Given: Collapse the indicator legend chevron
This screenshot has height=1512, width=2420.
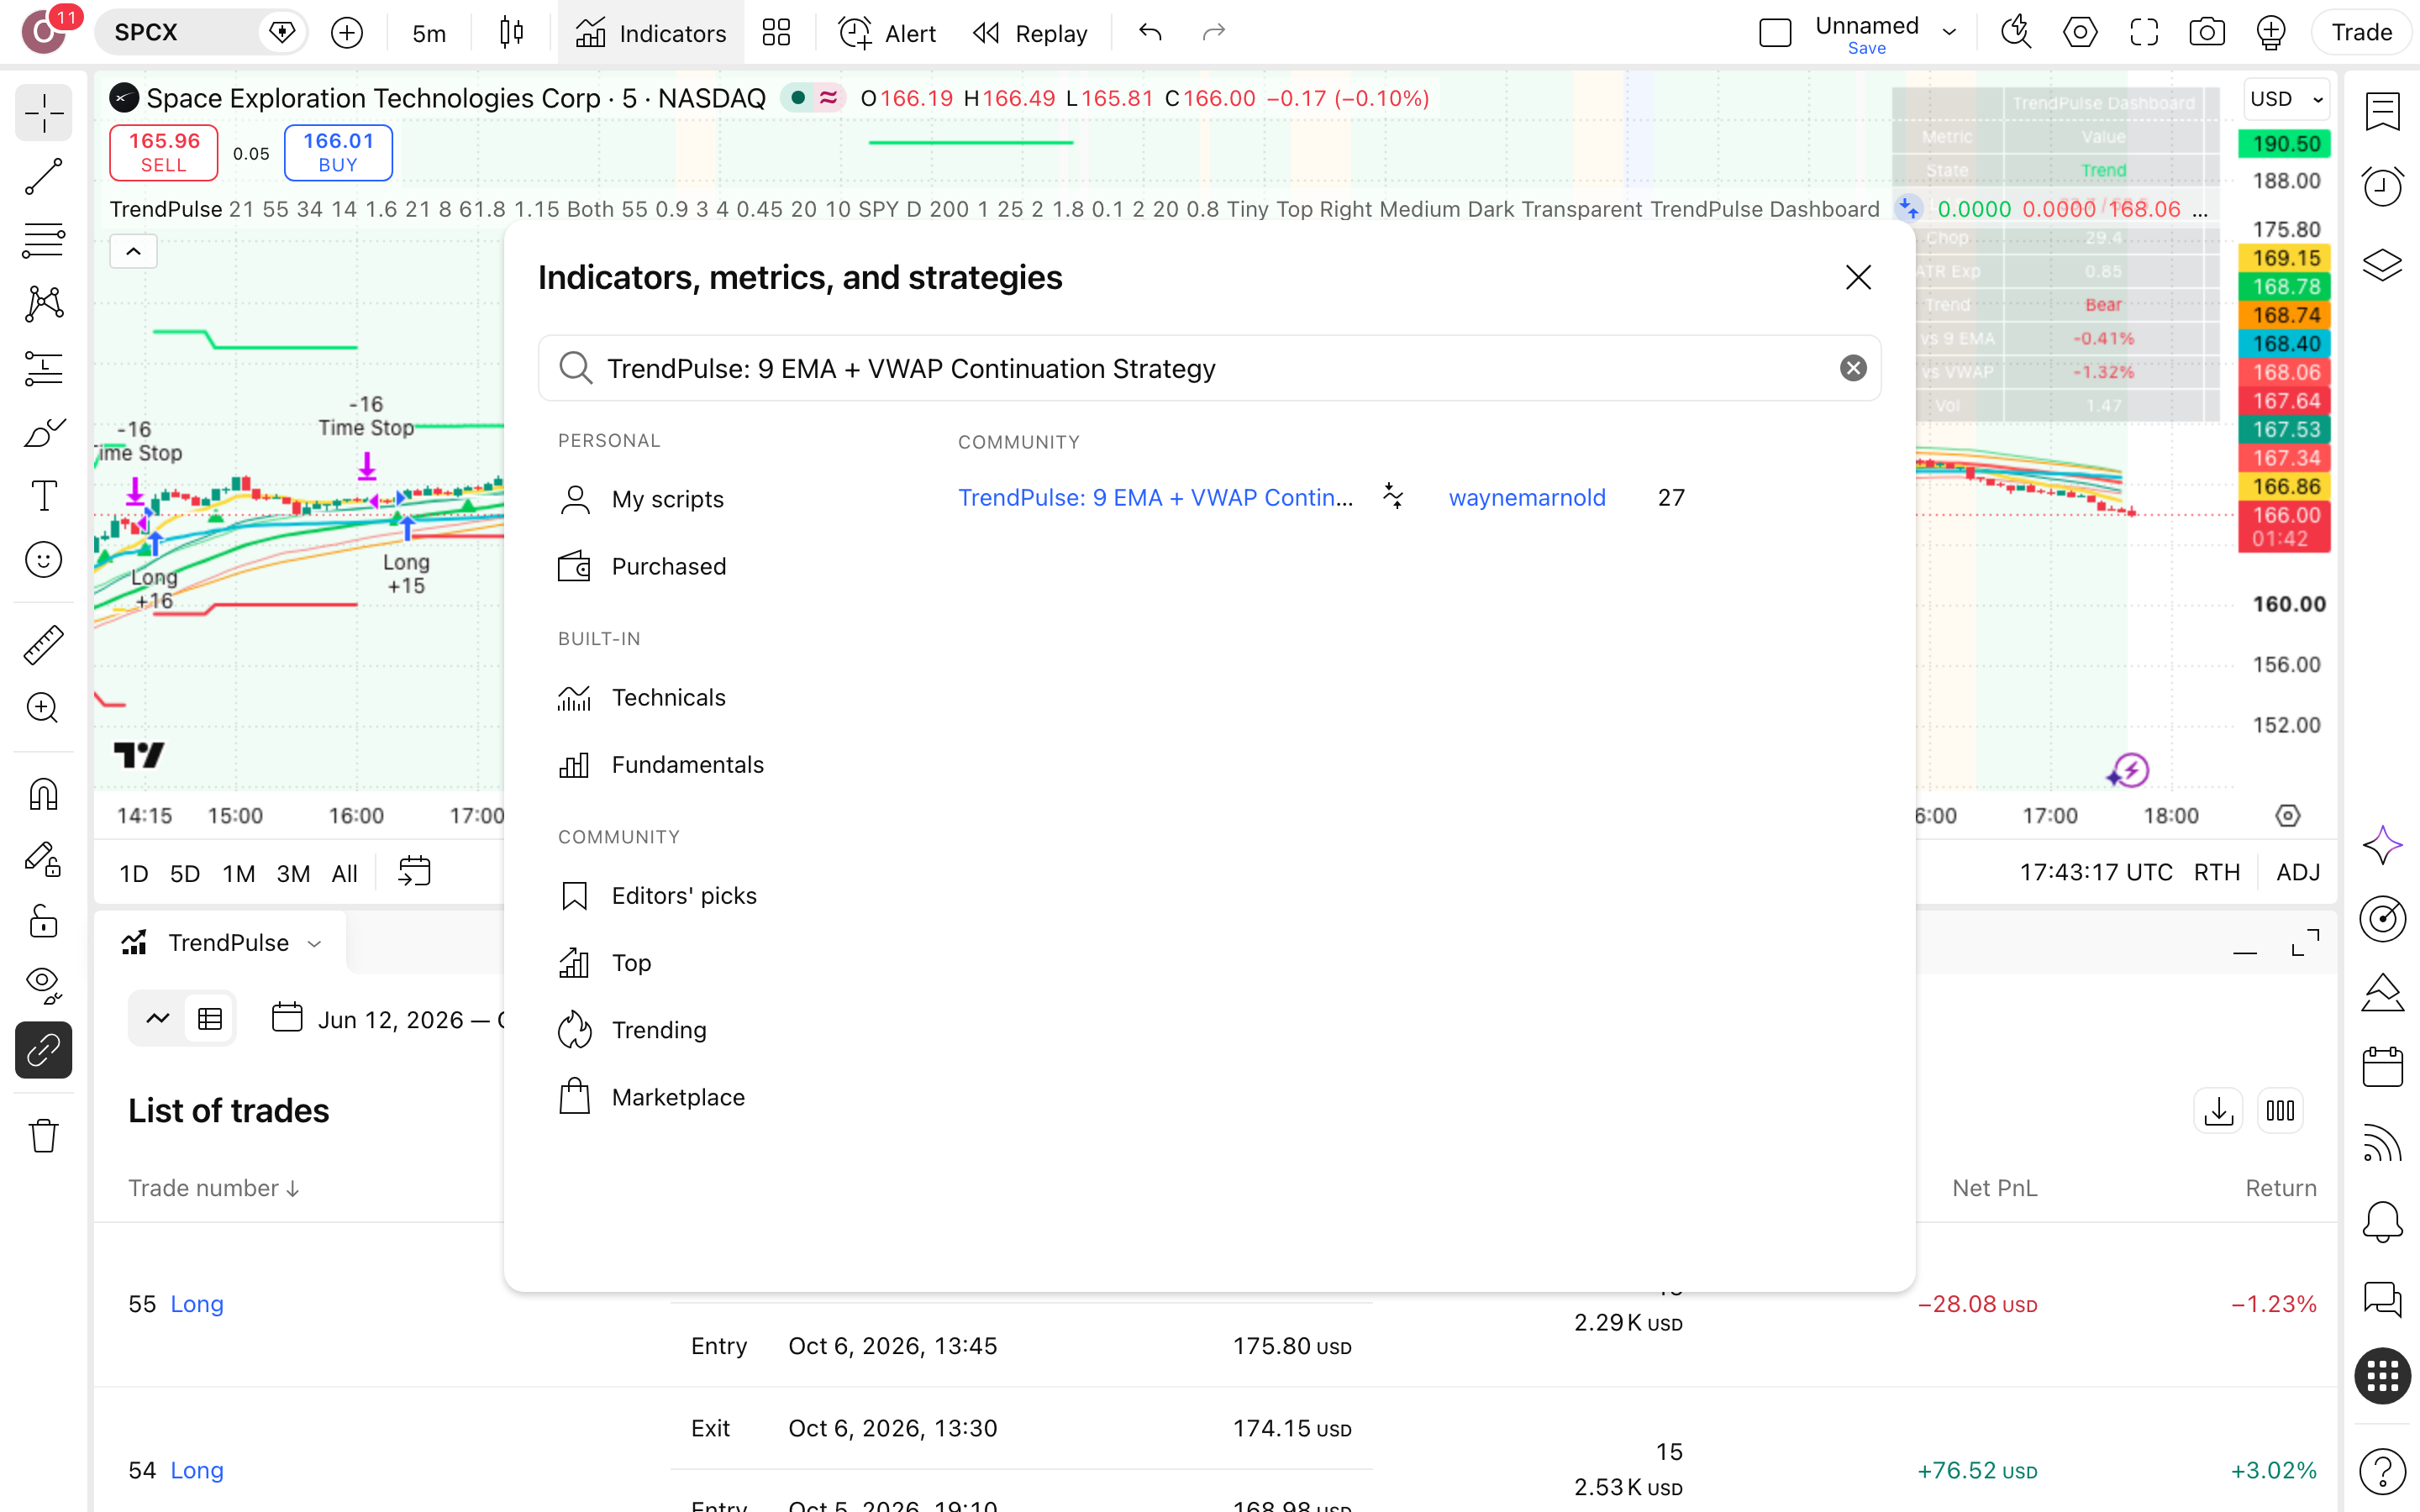Looking at the screenshot, I should point(133,251).
